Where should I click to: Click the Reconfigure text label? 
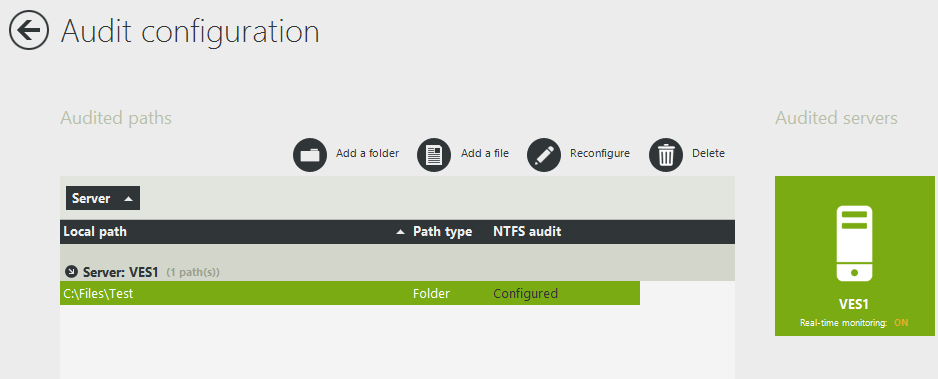pyautogui.click(x=599, y=154)
